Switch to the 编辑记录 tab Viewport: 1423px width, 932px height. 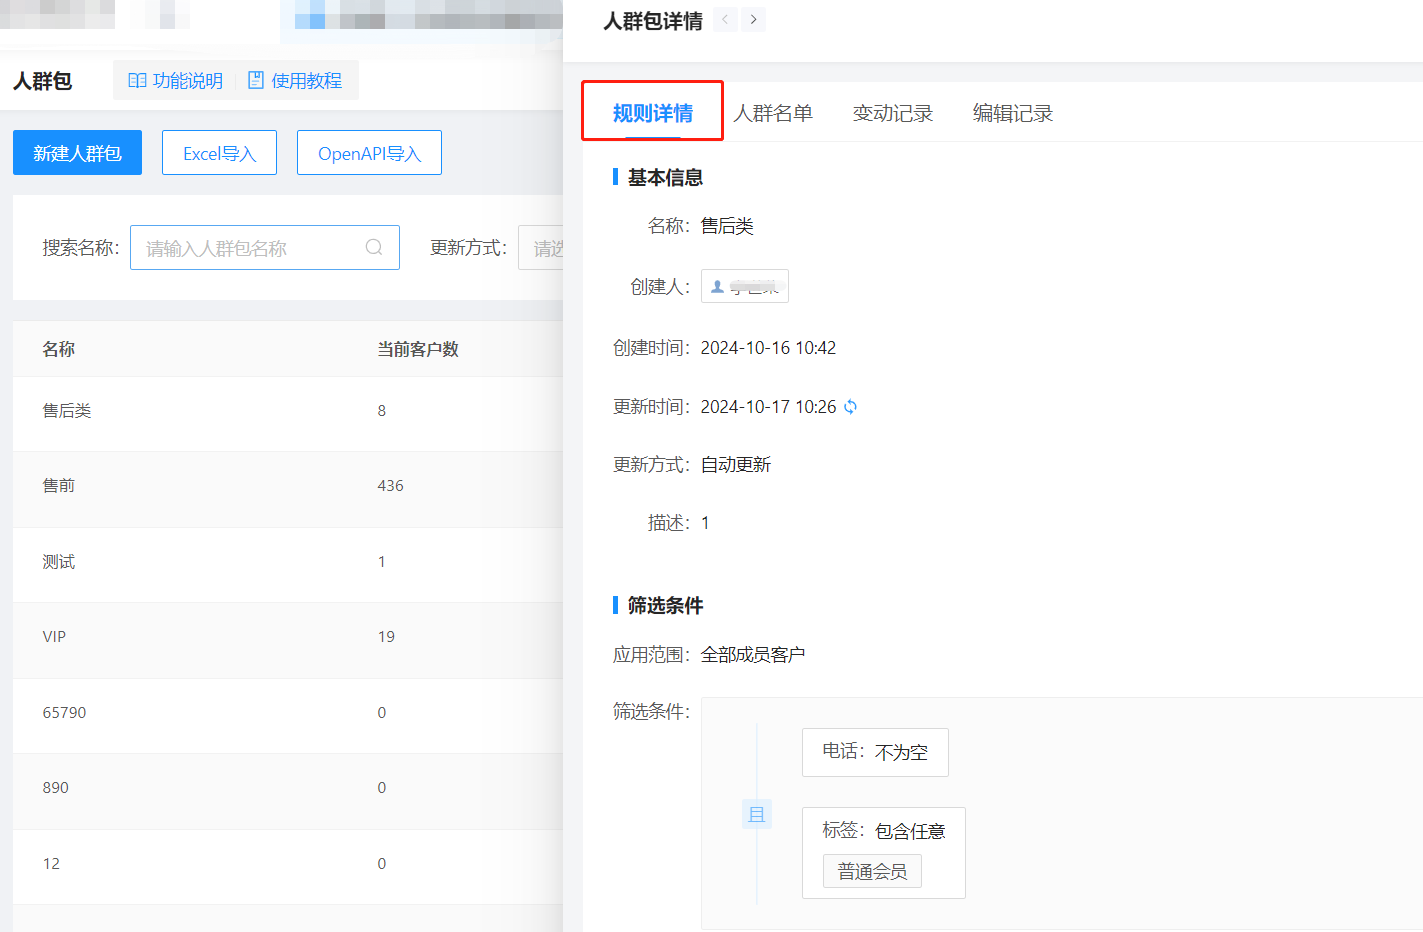tap(1013, 113)
